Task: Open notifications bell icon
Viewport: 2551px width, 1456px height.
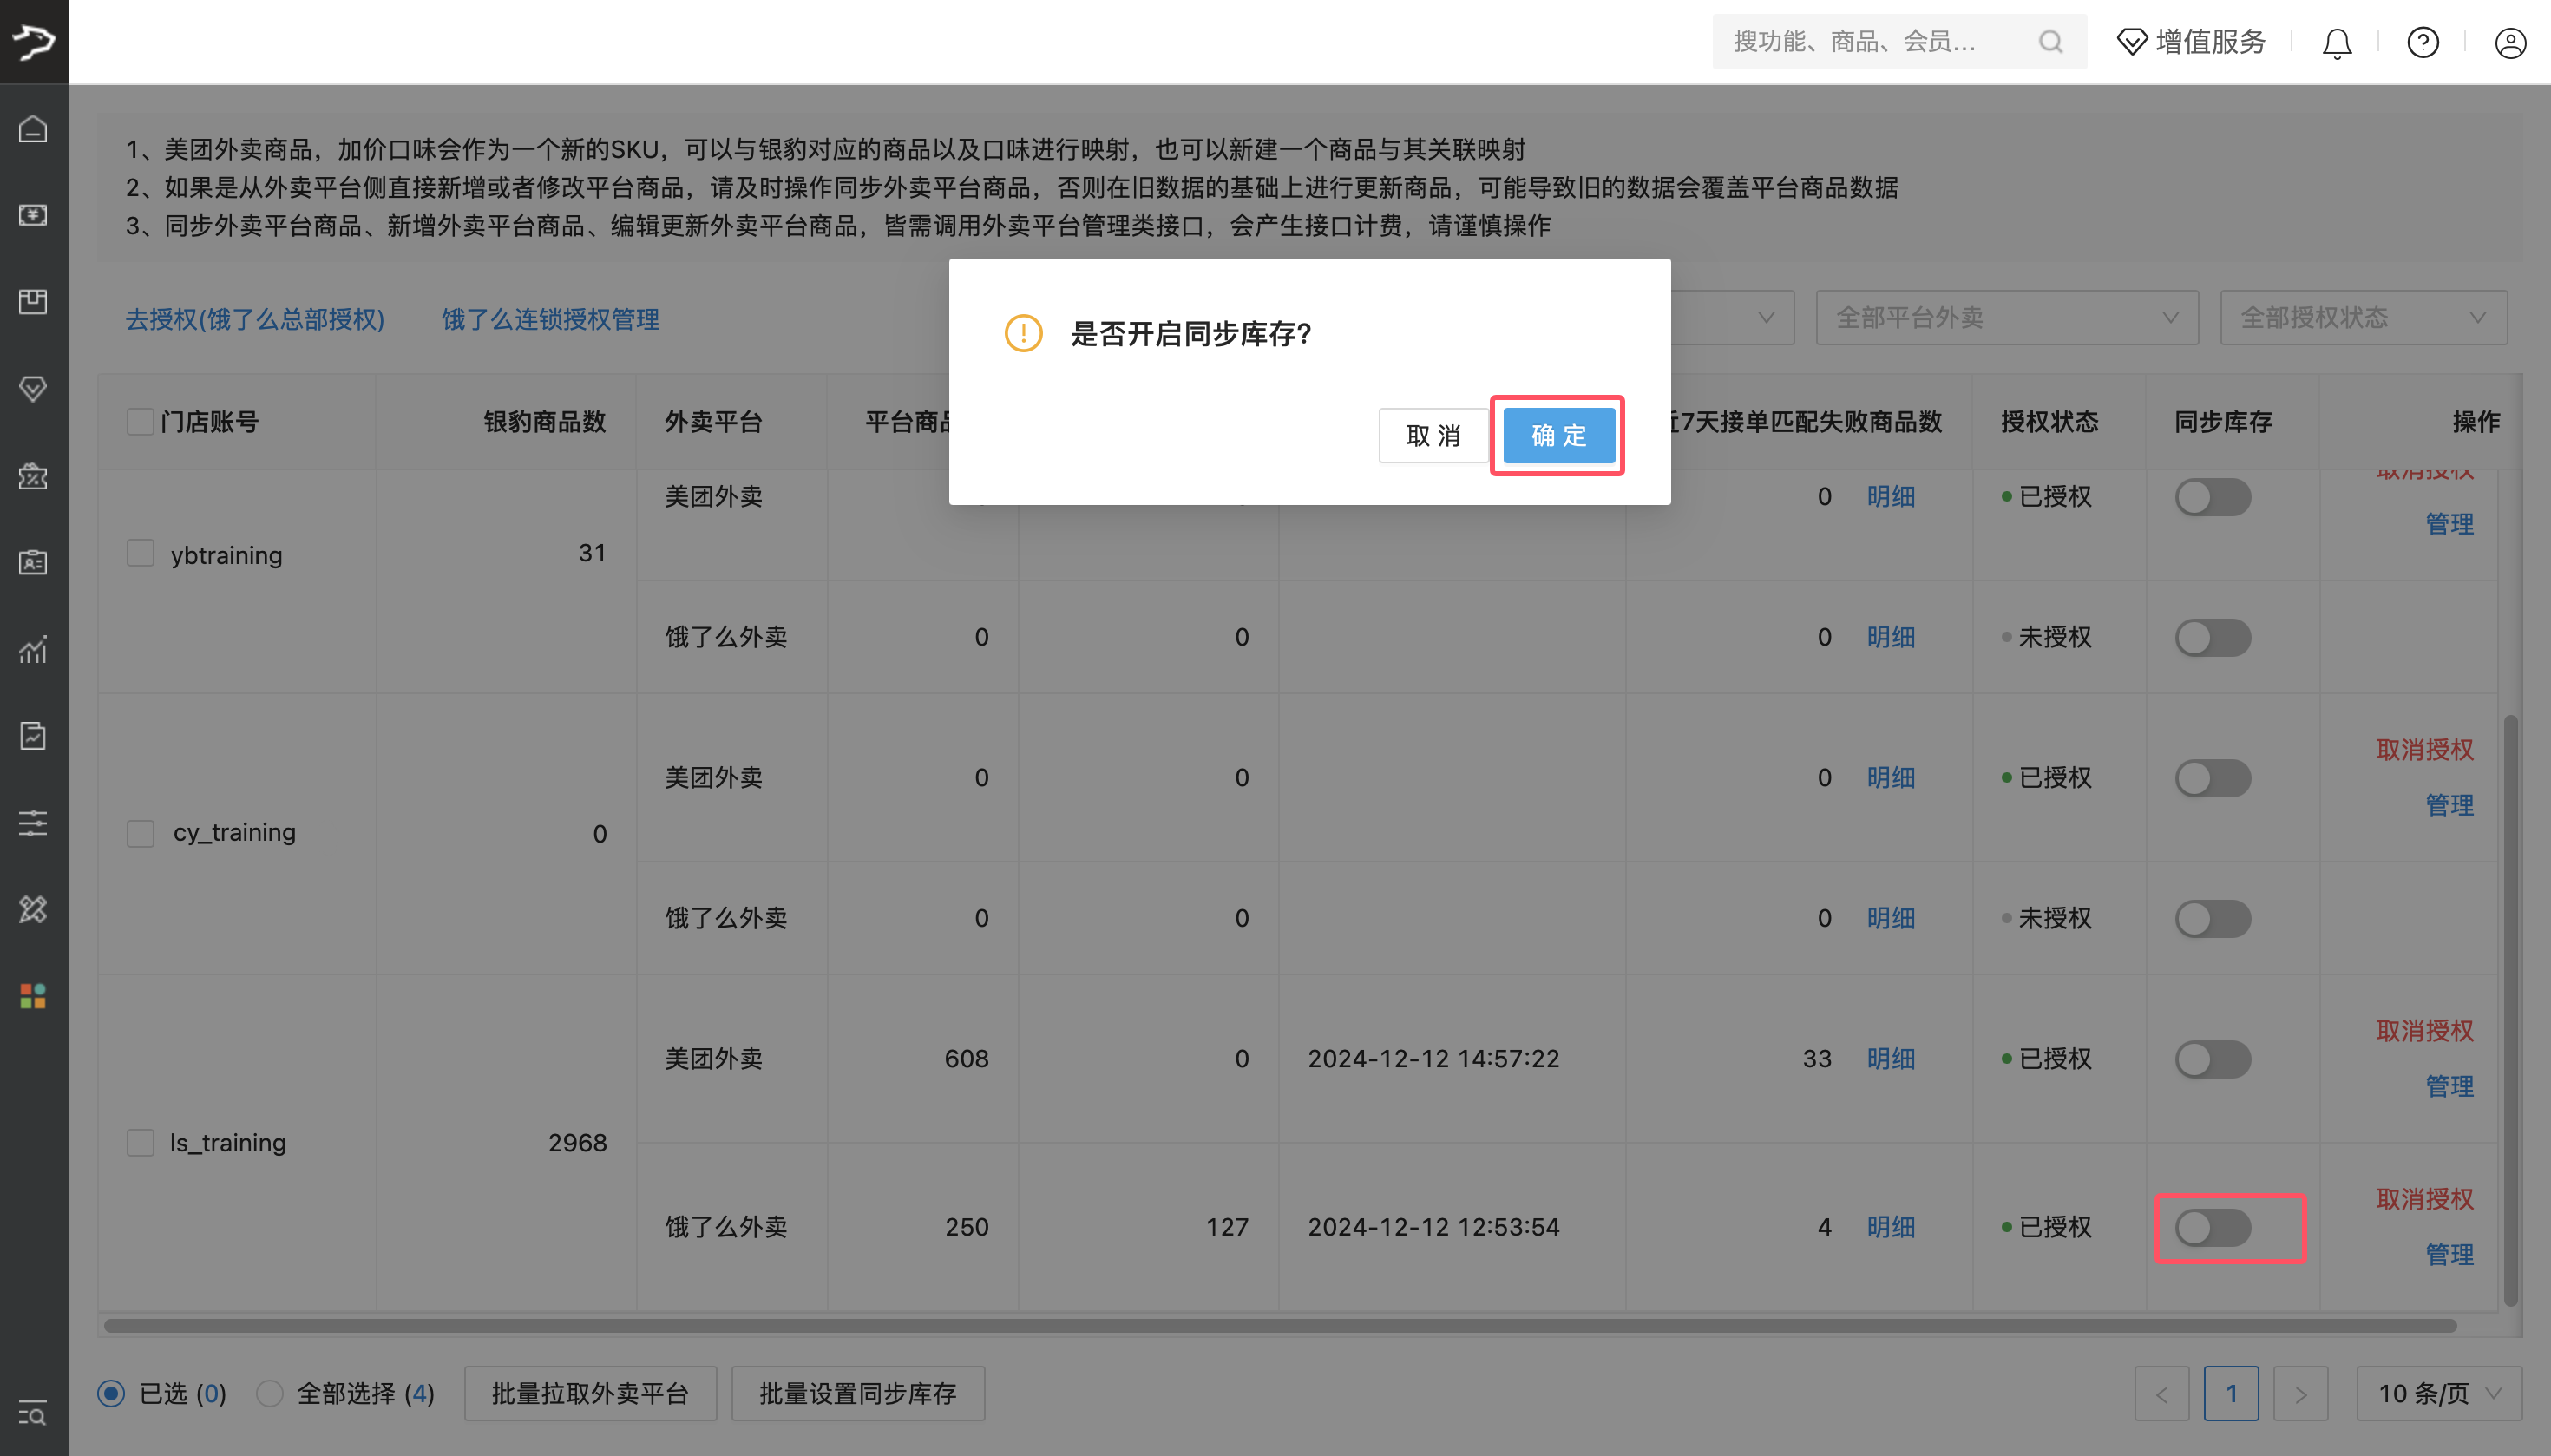Action: point(2336,42)
